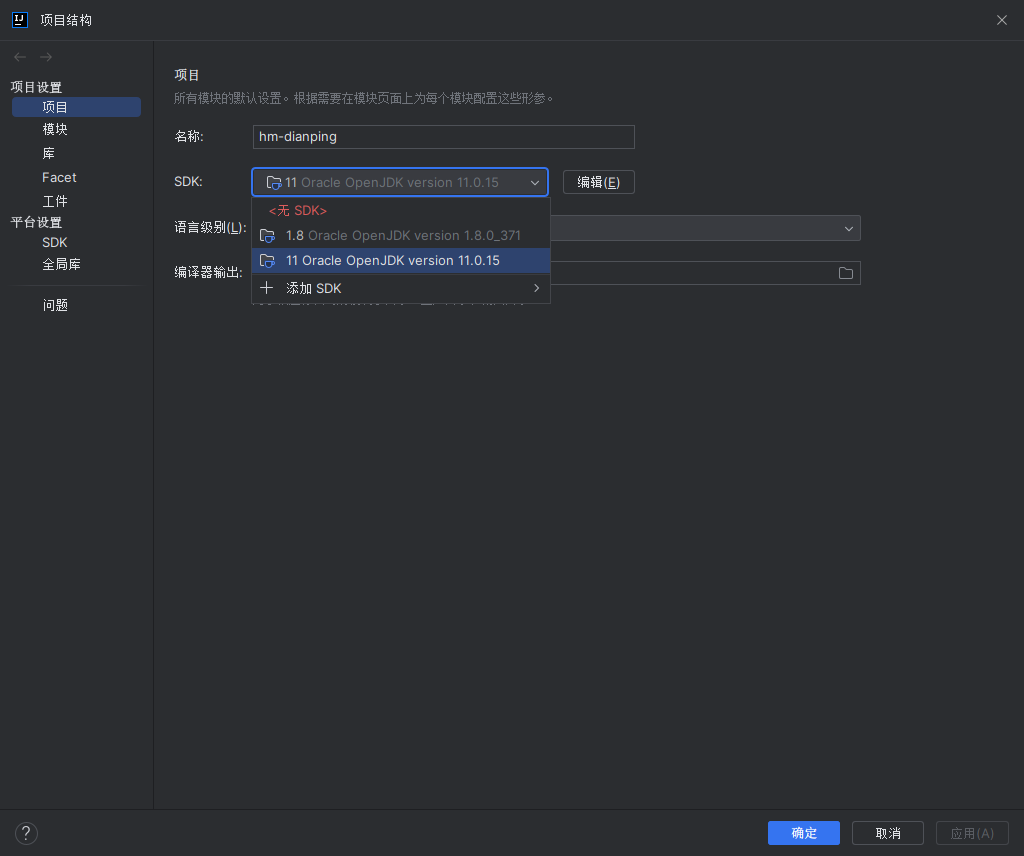
Task: Open 模块 in the project settings list
Action: pyautogui.click(x=55, y=129)
